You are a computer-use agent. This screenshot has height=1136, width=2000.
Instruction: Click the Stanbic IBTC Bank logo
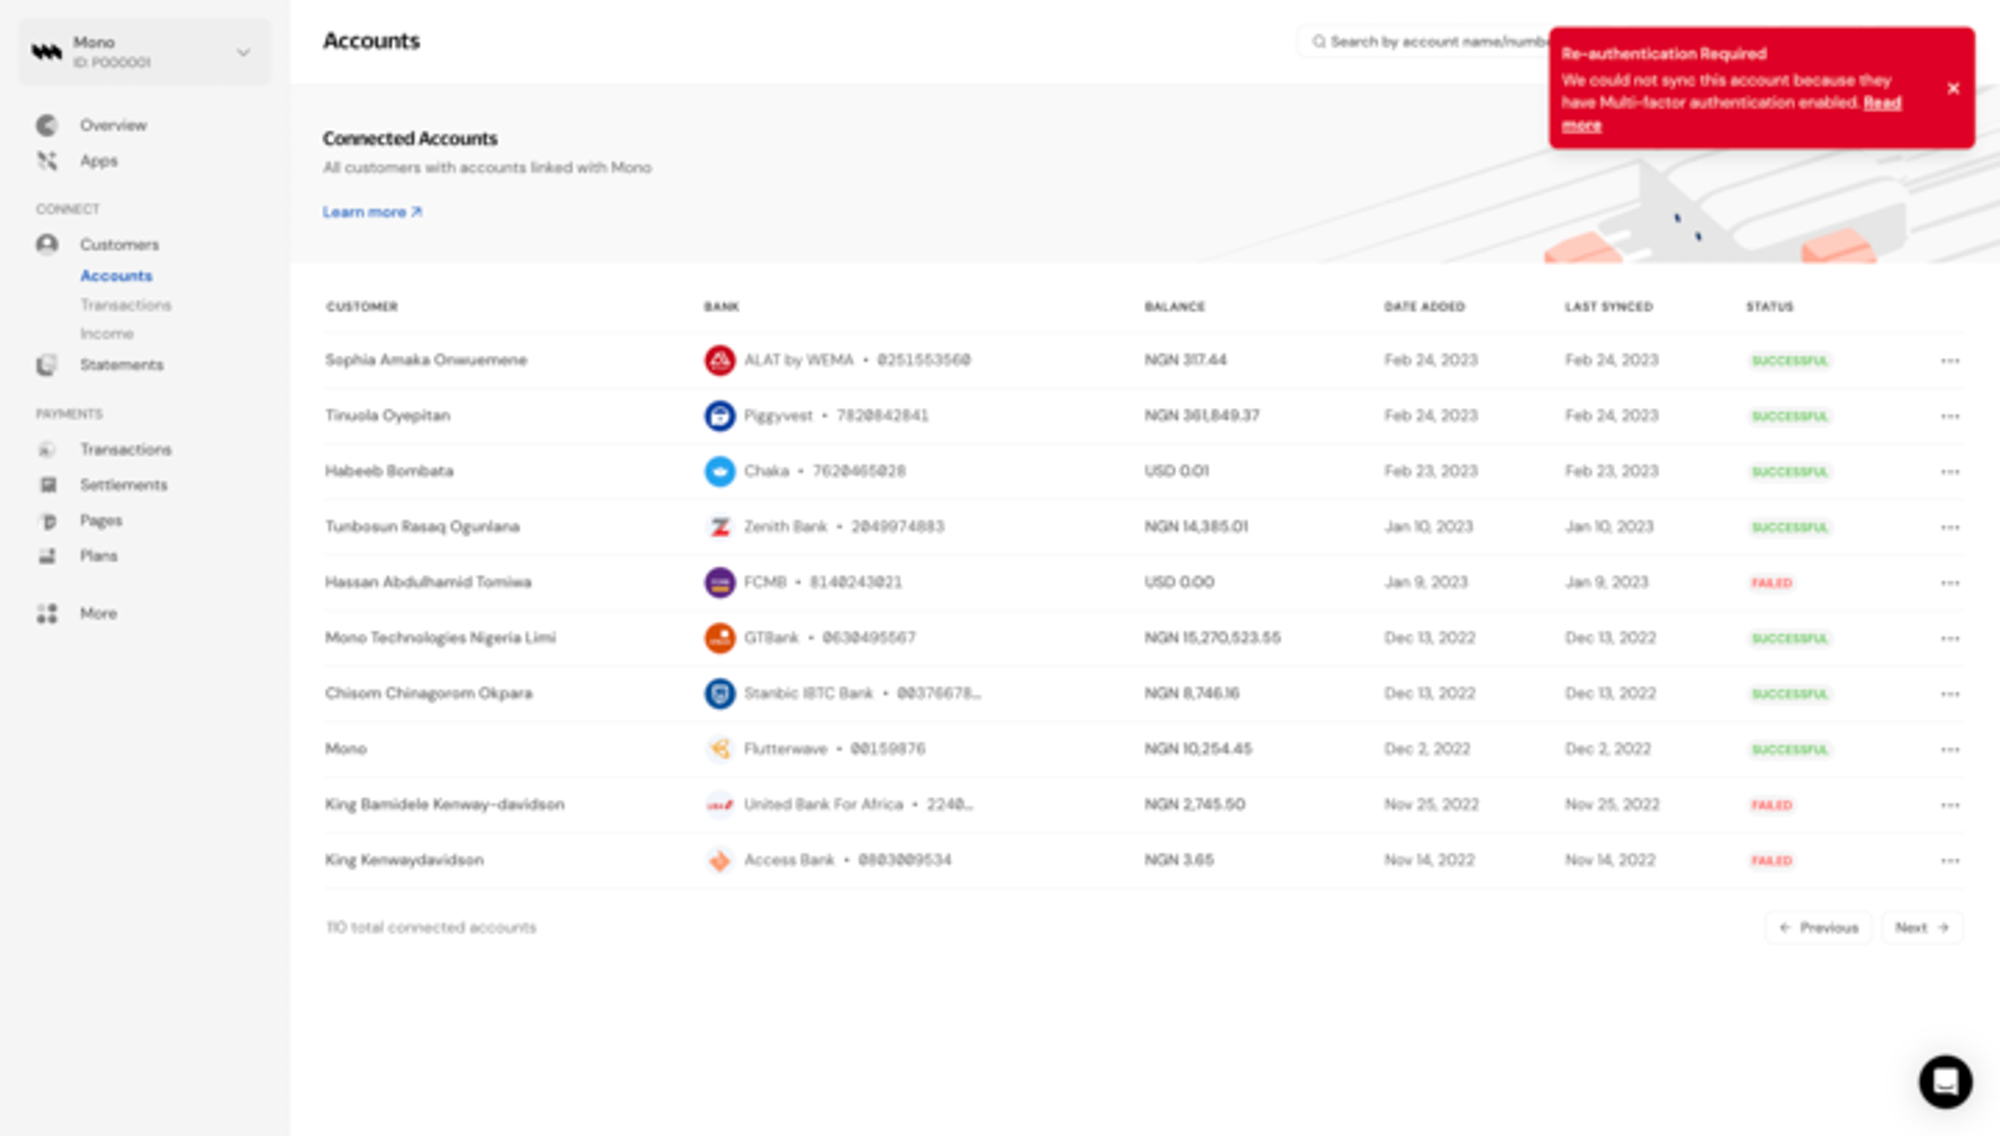tap(720, 693)
